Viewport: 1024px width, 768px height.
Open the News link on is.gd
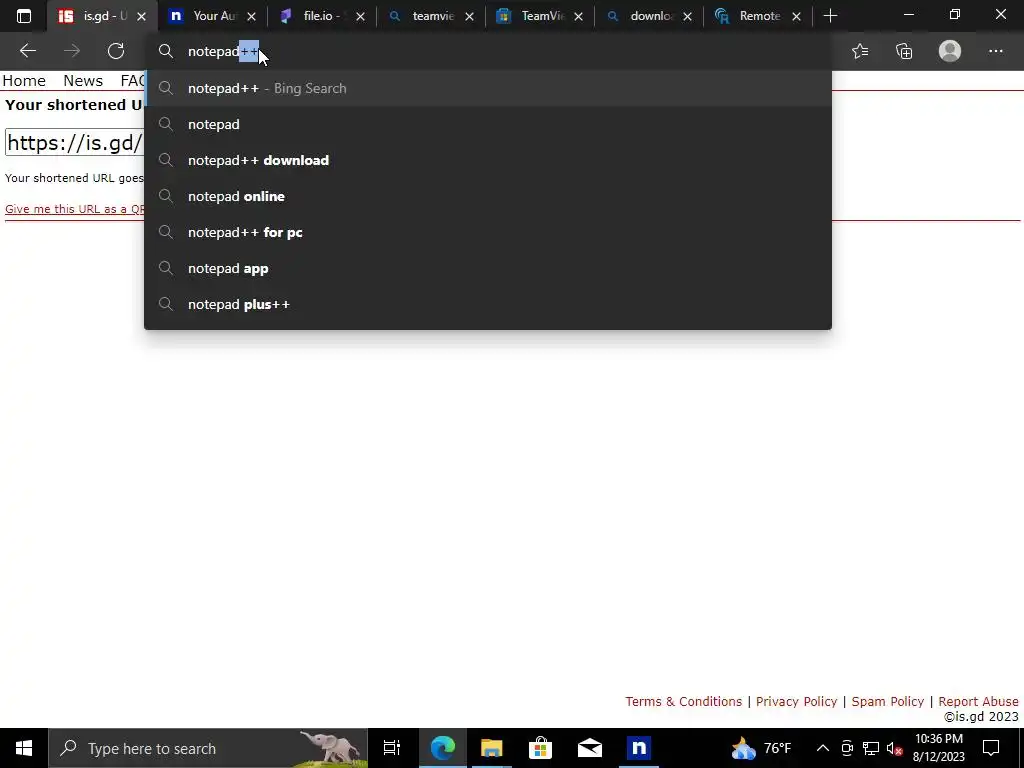(x=83, y=80)
